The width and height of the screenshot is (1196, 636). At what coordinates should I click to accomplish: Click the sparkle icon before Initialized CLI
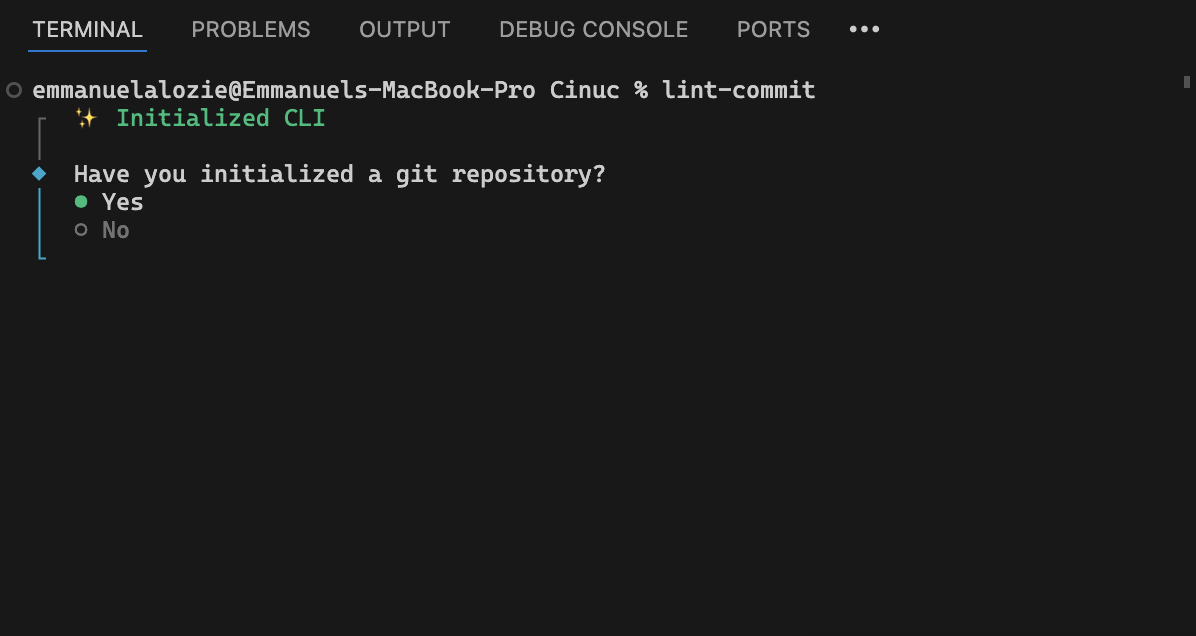[x=87, y=118]
